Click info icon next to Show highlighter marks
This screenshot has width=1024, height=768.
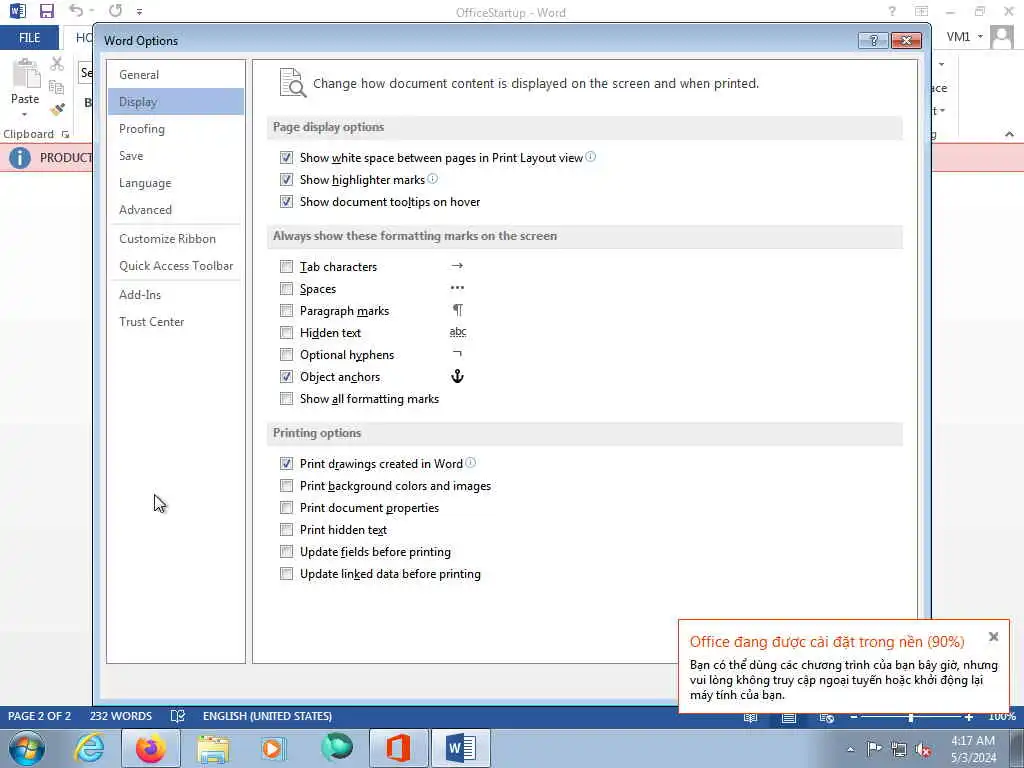(x=432, y=178)
